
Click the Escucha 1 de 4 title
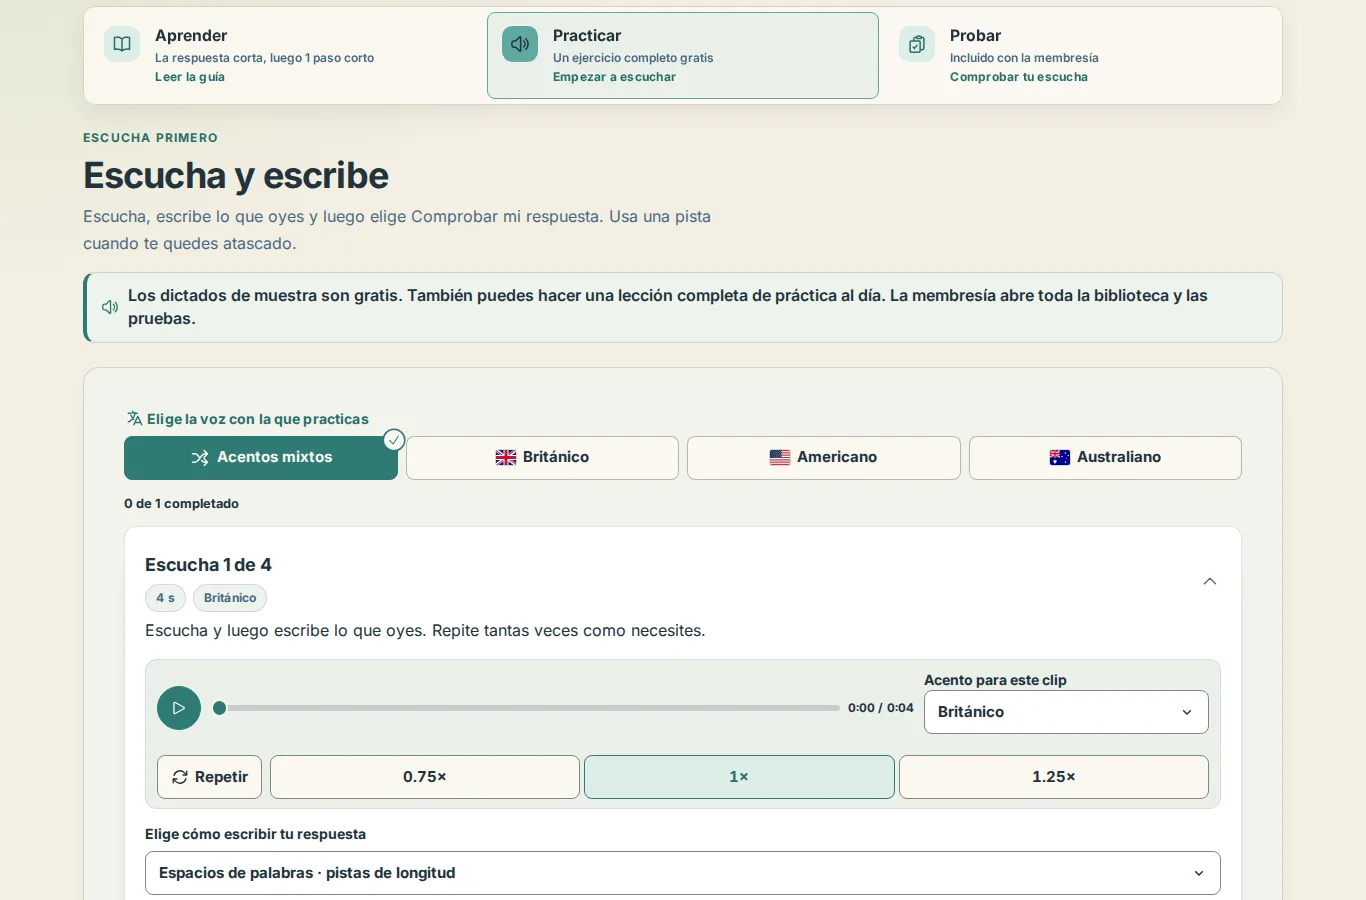[x=208, y=565]
